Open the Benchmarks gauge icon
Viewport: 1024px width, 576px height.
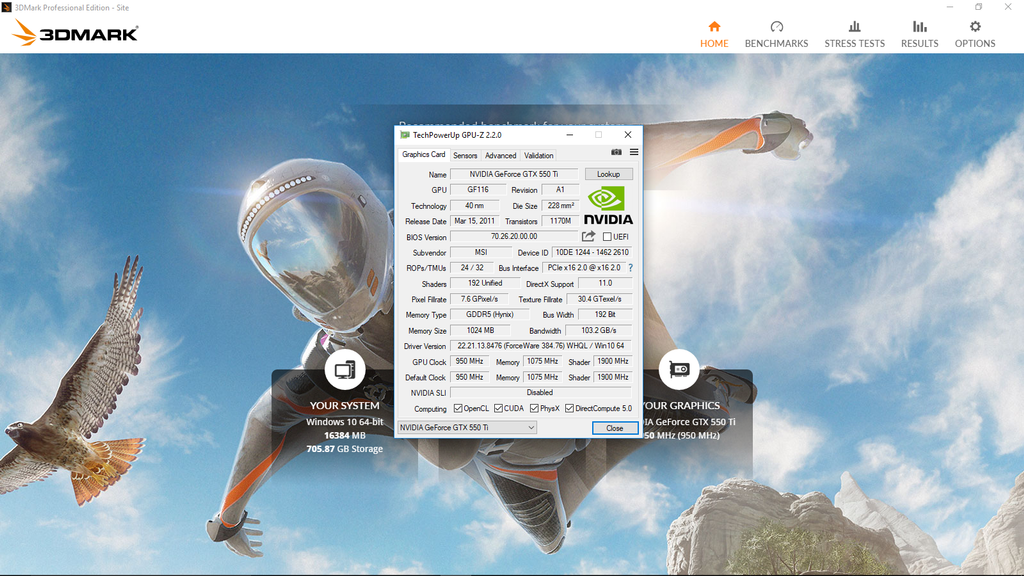776,27
